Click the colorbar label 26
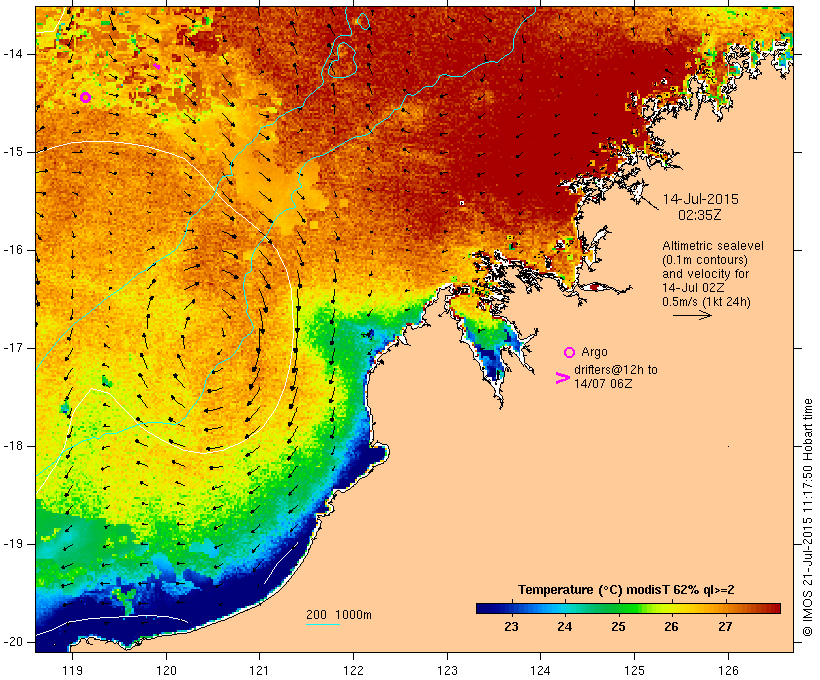Screen dimensions: 820x680 671,627
